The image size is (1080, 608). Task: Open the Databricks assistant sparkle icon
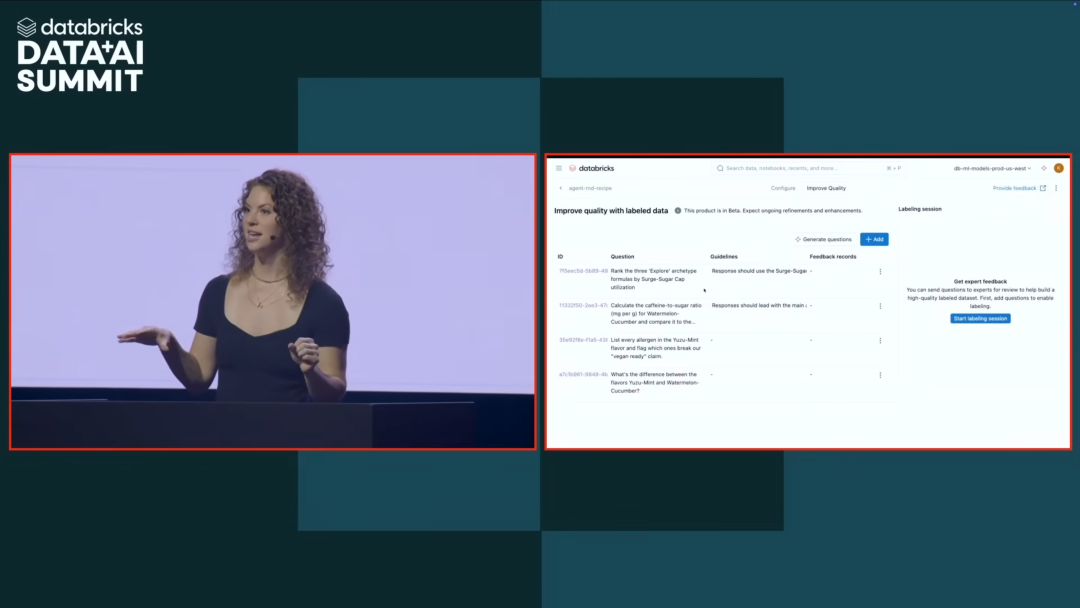point(1044,168)
